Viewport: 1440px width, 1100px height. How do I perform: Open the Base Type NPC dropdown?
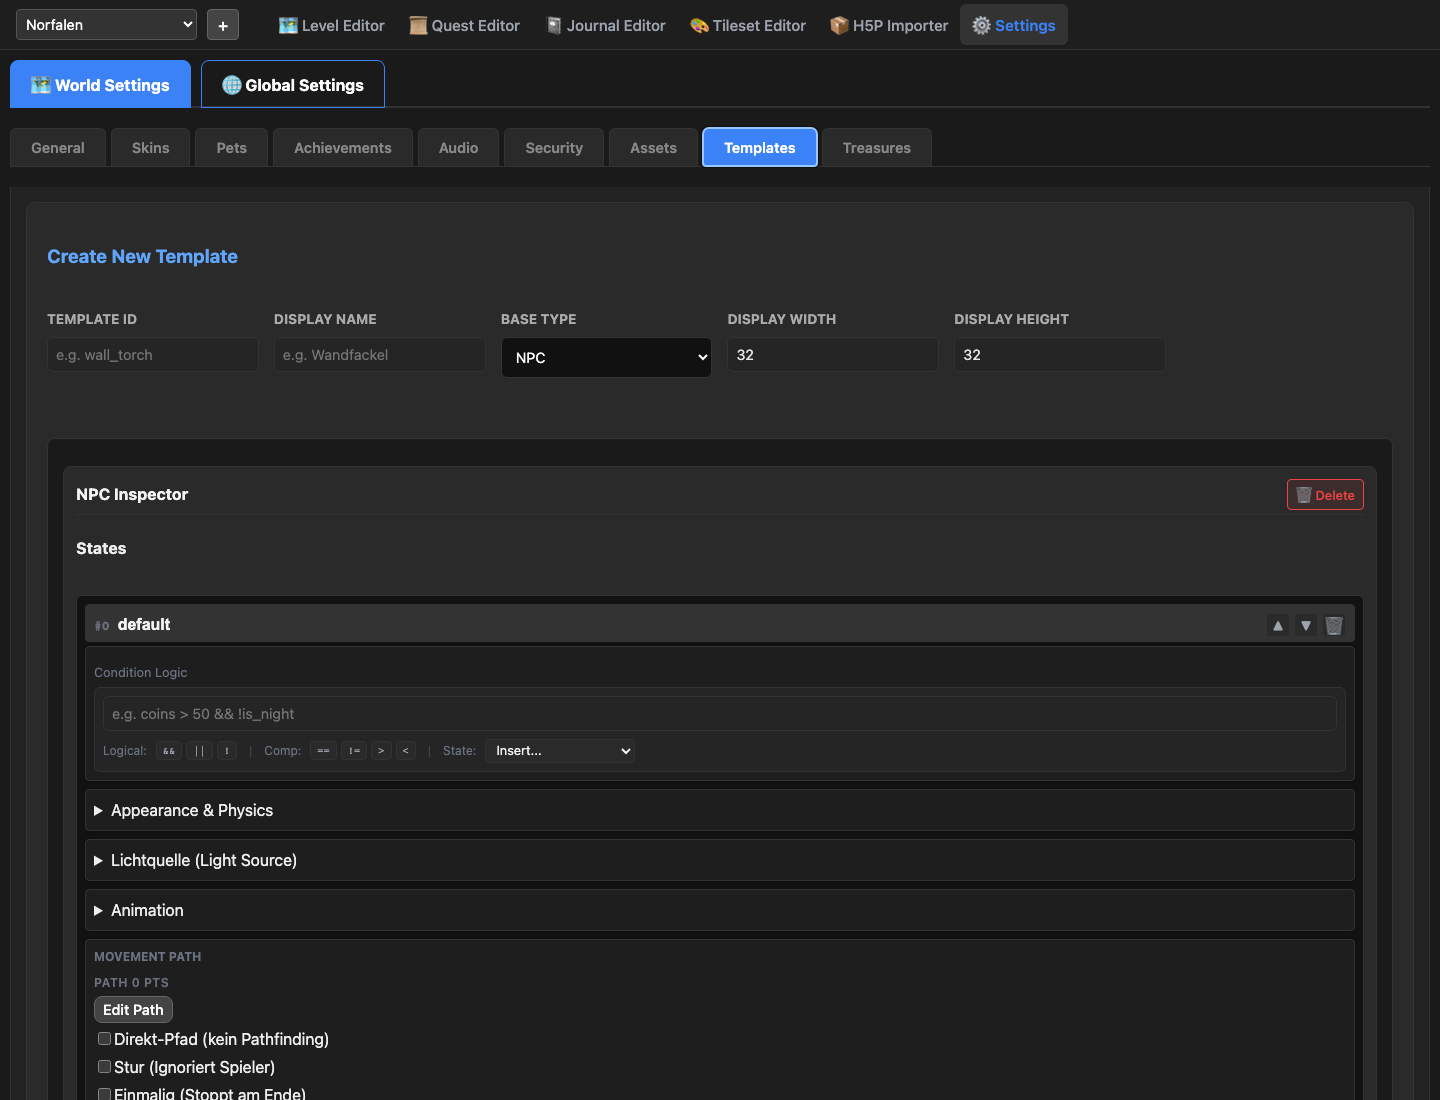click(605, 358)
